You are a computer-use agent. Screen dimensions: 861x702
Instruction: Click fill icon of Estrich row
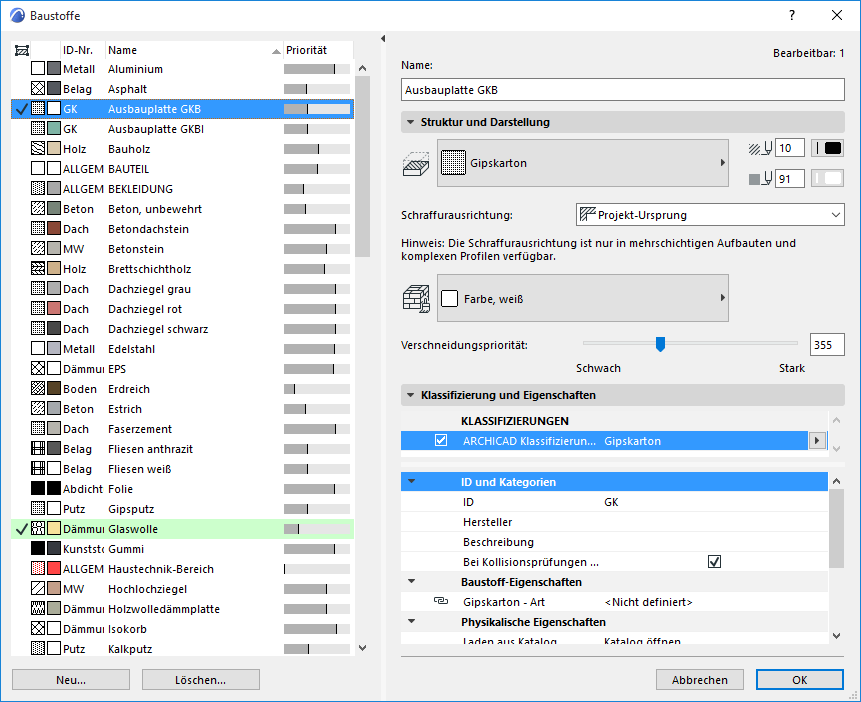38,409
